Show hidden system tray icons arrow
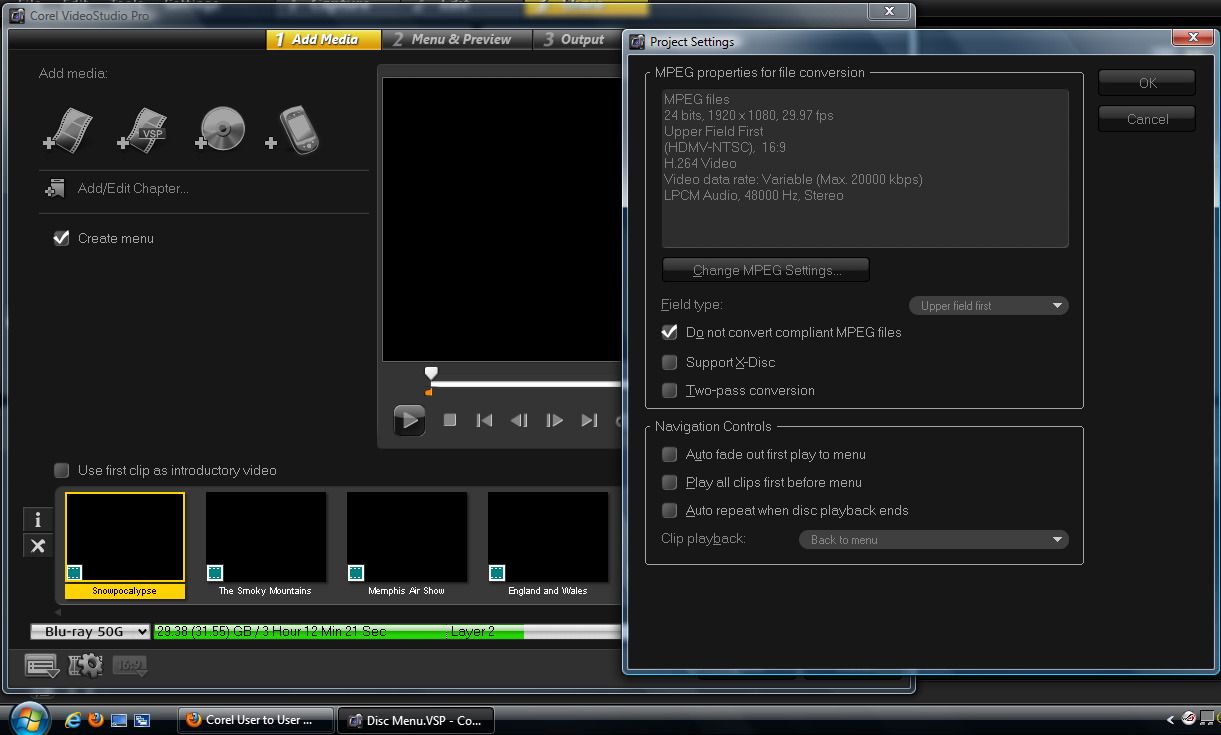 [x=1171, y=719]
